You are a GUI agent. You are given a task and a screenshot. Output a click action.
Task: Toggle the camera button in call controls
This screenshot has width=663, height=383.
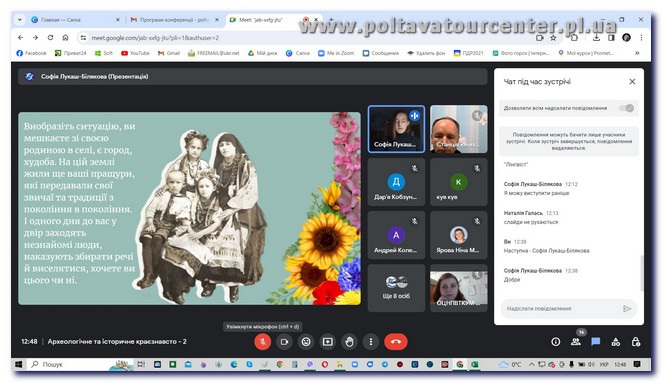(x=284, y=342)
